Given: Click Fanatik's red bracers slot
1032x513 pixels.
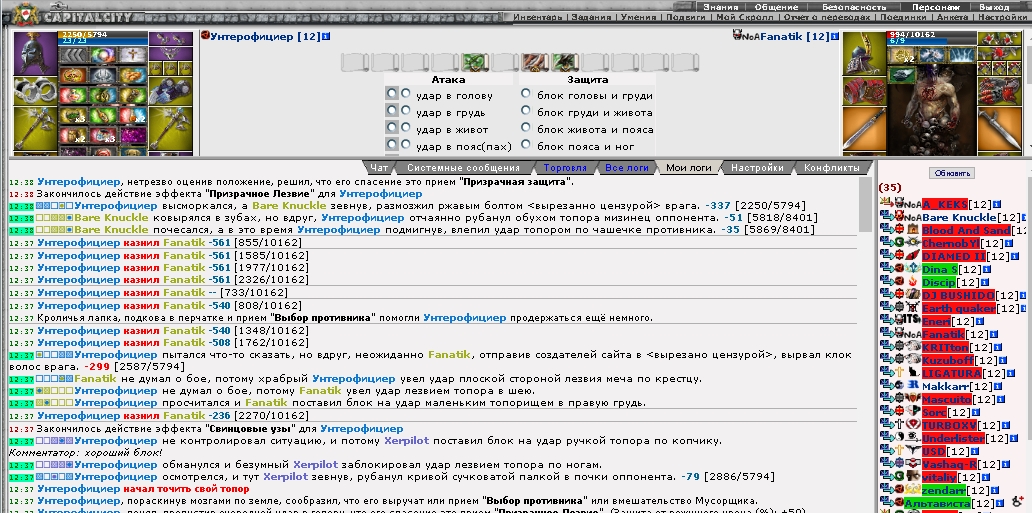Looking at the screenshot, I should coord(865,91).
